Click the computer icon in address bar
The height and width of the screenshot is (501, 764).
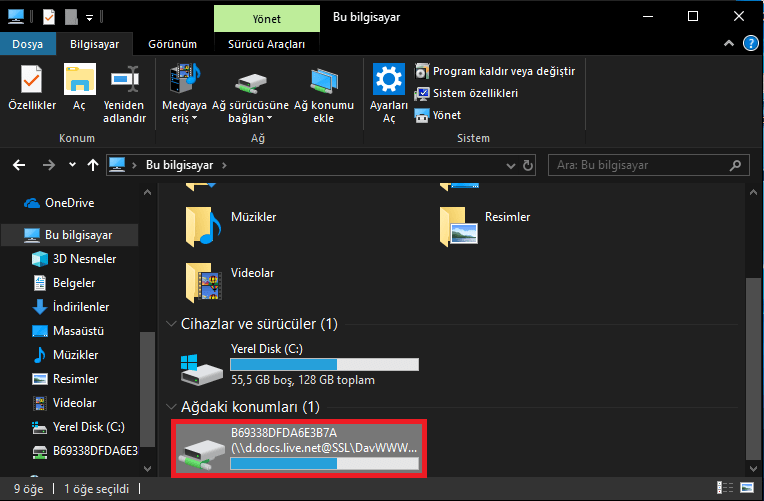(x=117, y=165)
